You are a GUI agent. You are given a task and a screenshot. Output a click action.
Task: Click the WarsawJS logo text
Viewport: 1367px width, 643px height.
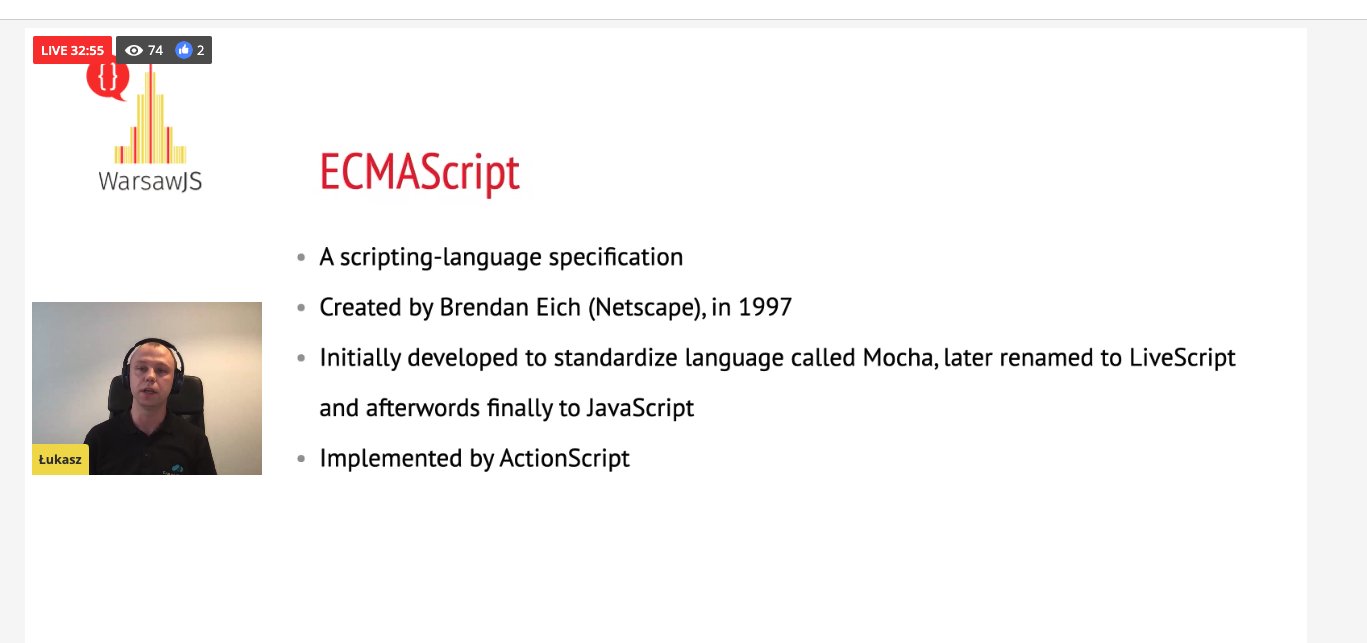point(150,181)
